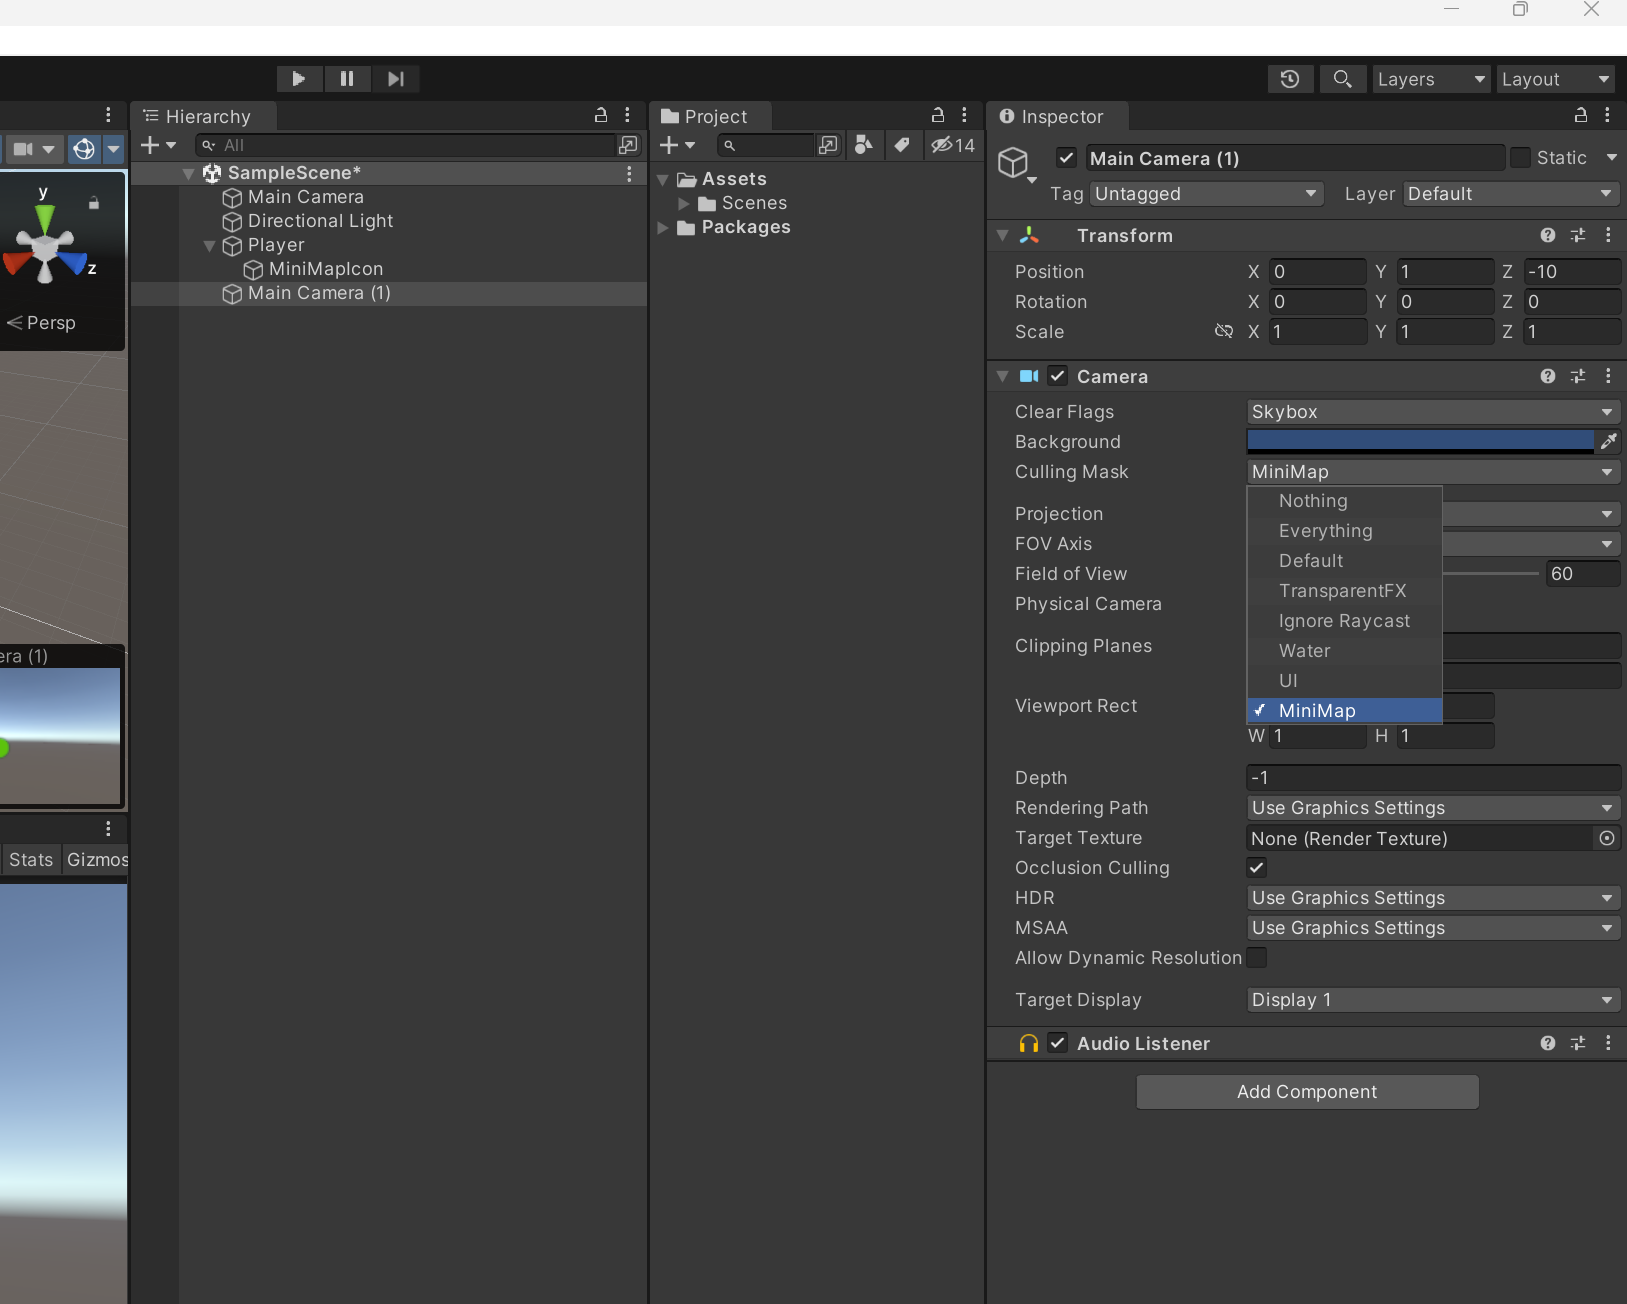Open the Layer dropdown showing Default
The width and height of the screenshot is (1627, 1304).
coord(1512,194)
